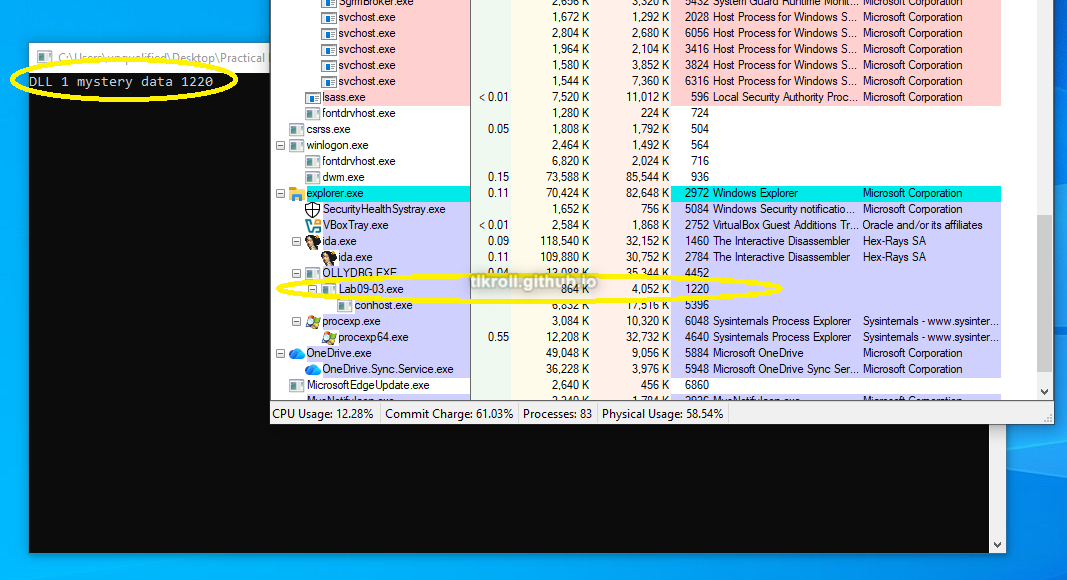This screenshot has height=580, width=1067.
Task: Click the parent ida.exe portrait icon
Action: click(313, 241)
